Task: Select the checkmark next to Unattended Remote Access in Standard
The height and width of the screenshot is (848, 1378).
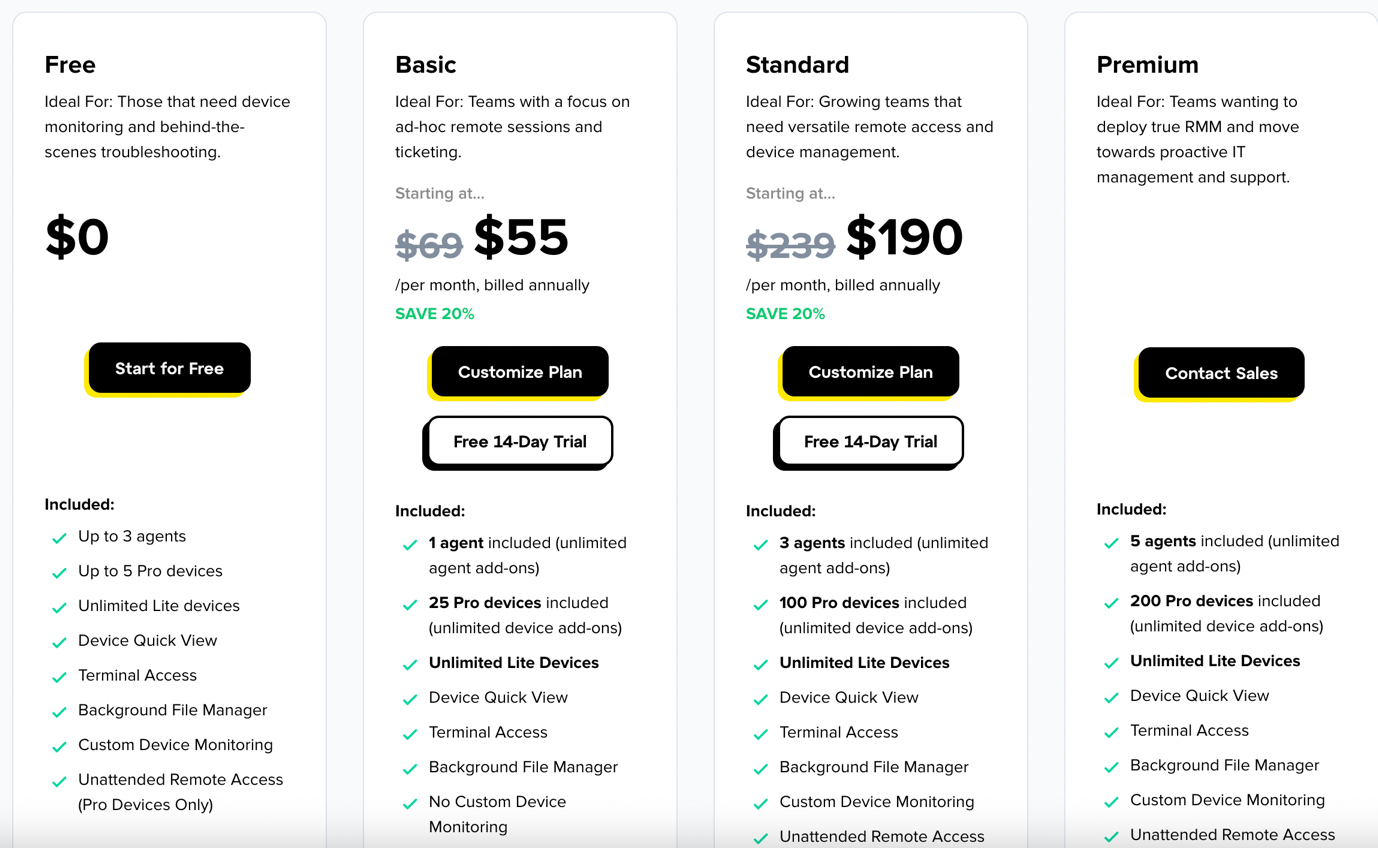Action: (x=760, y=837)
